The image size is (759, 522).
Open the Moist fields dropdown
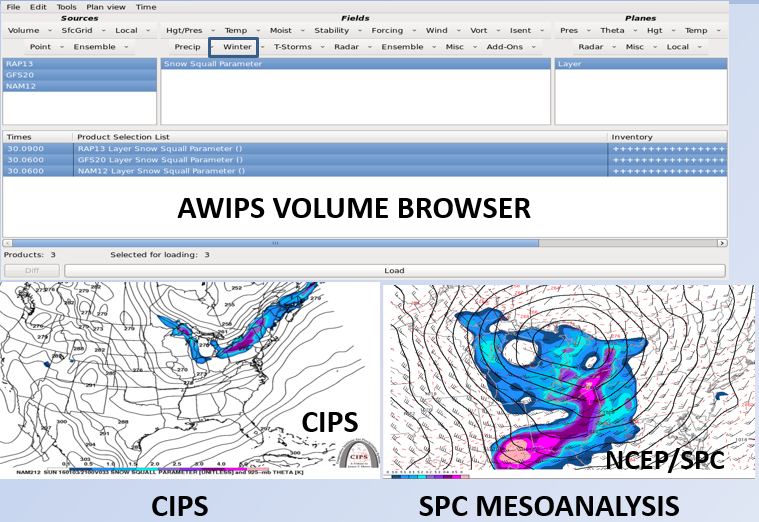point(287,31)
